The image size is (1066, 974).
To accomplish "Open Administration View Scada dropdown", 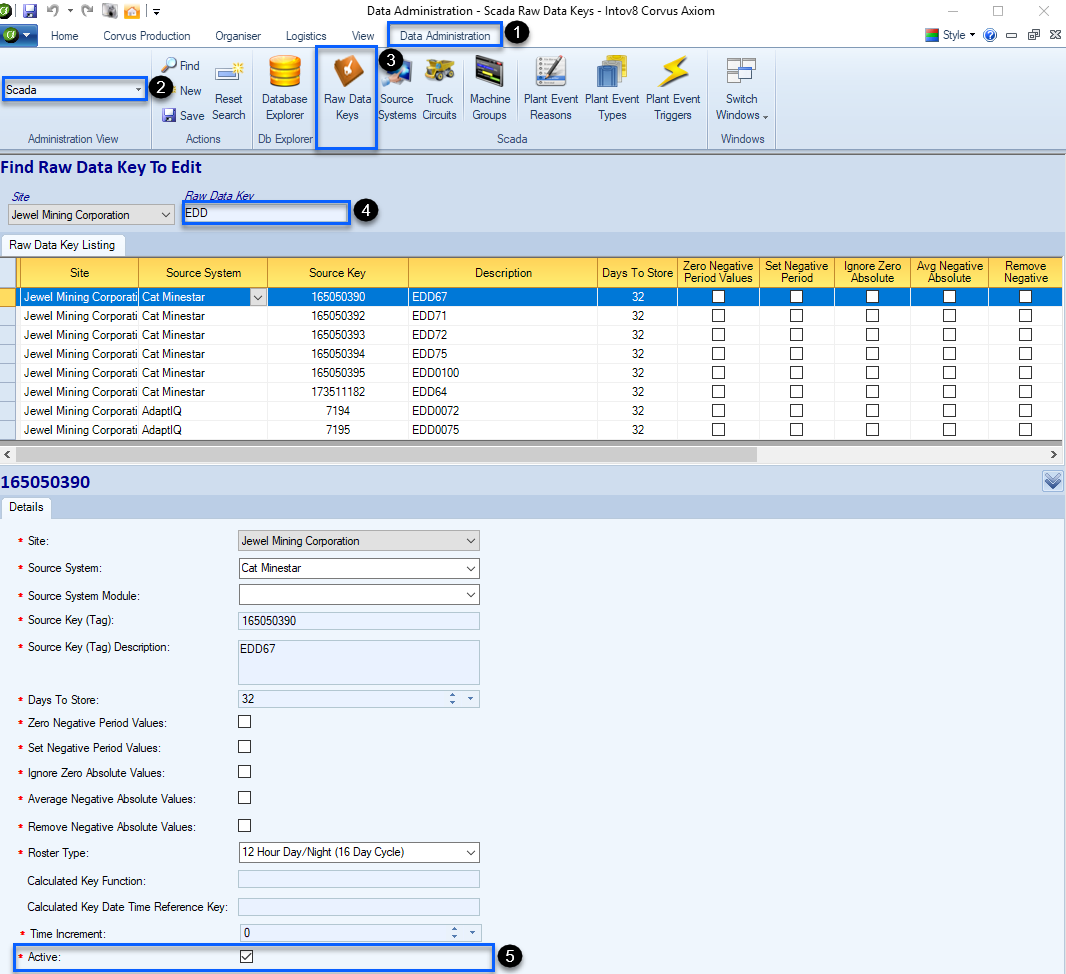I will click(x=138, y=90).
